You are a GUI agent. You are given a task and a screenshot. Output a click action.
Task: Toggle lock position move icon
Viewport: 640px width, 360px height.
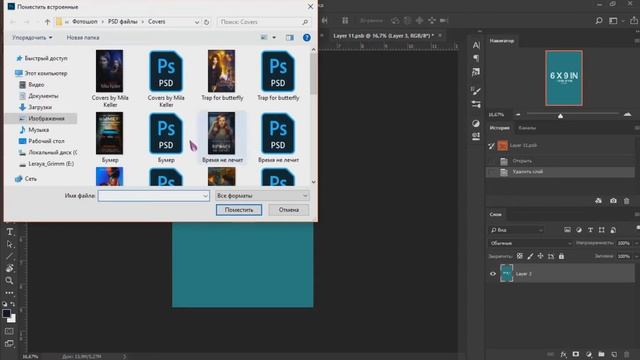coord(540,256)
